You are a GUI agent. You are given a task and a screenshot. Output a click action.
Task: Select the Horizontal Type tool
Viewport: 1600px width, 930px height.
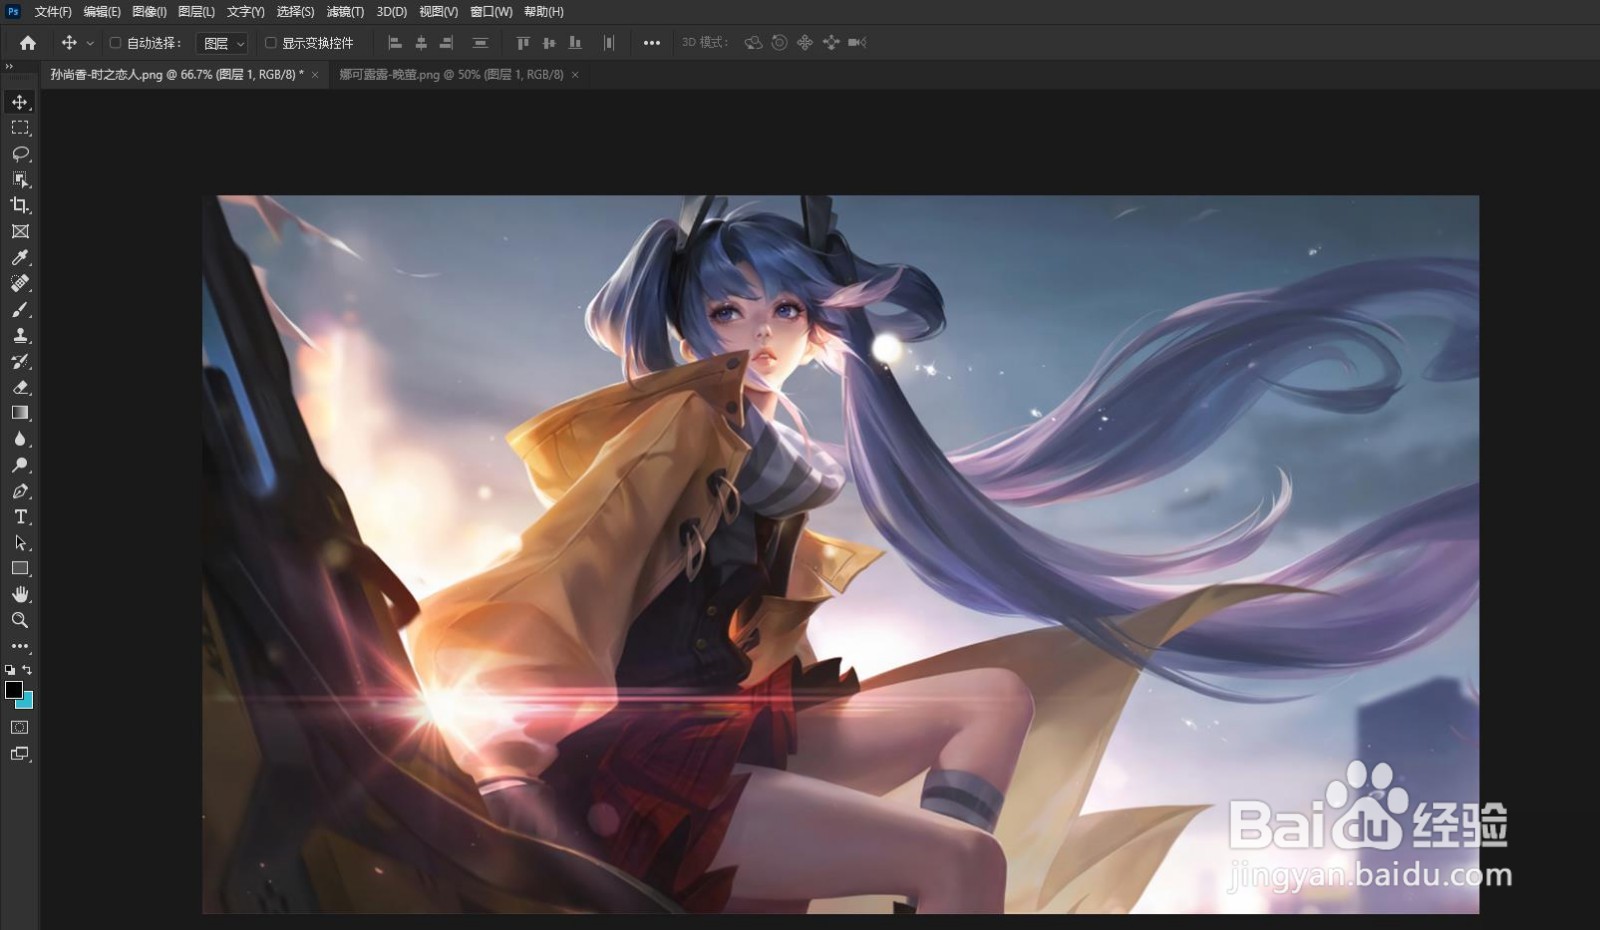[x=20, y=517]
